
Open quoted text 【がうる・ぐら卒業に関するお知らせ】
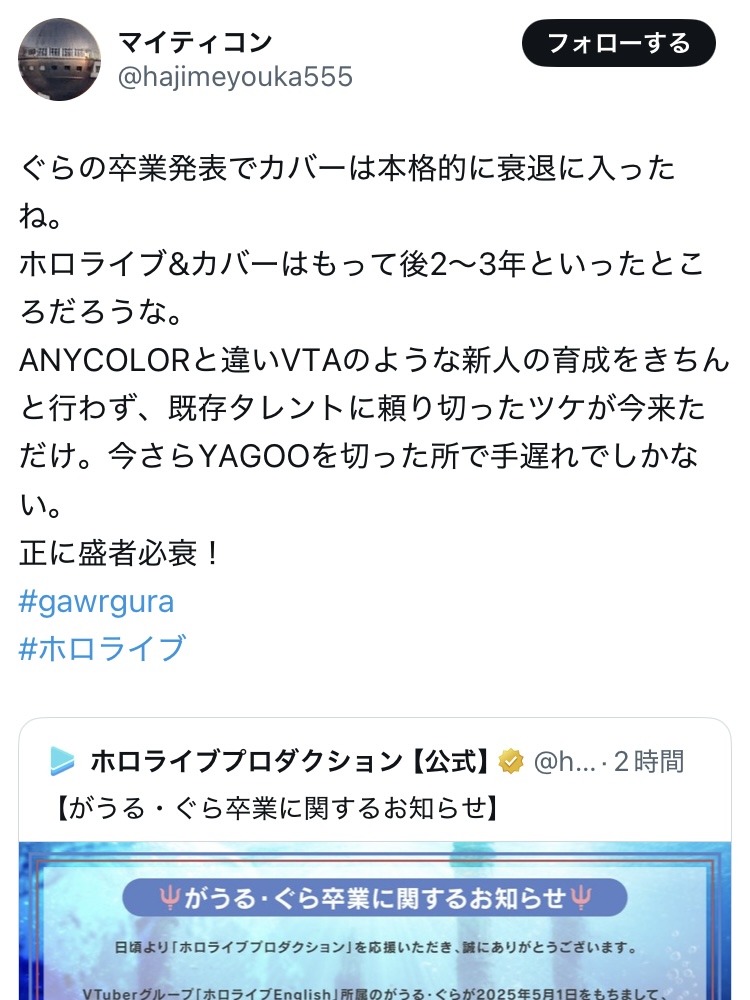pyautogui.click(x=278, y=808)
